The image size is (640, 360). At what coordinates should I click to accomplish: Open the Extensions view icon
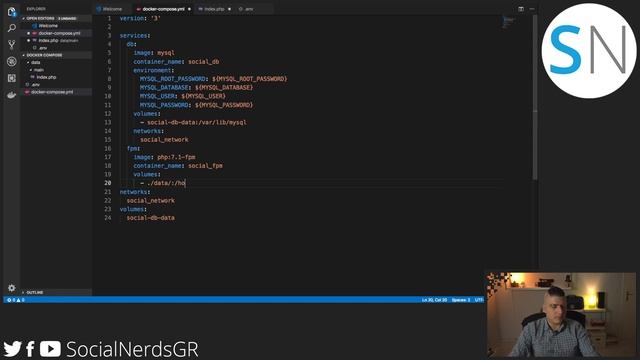pyautogui.click(x=11, y=78)
